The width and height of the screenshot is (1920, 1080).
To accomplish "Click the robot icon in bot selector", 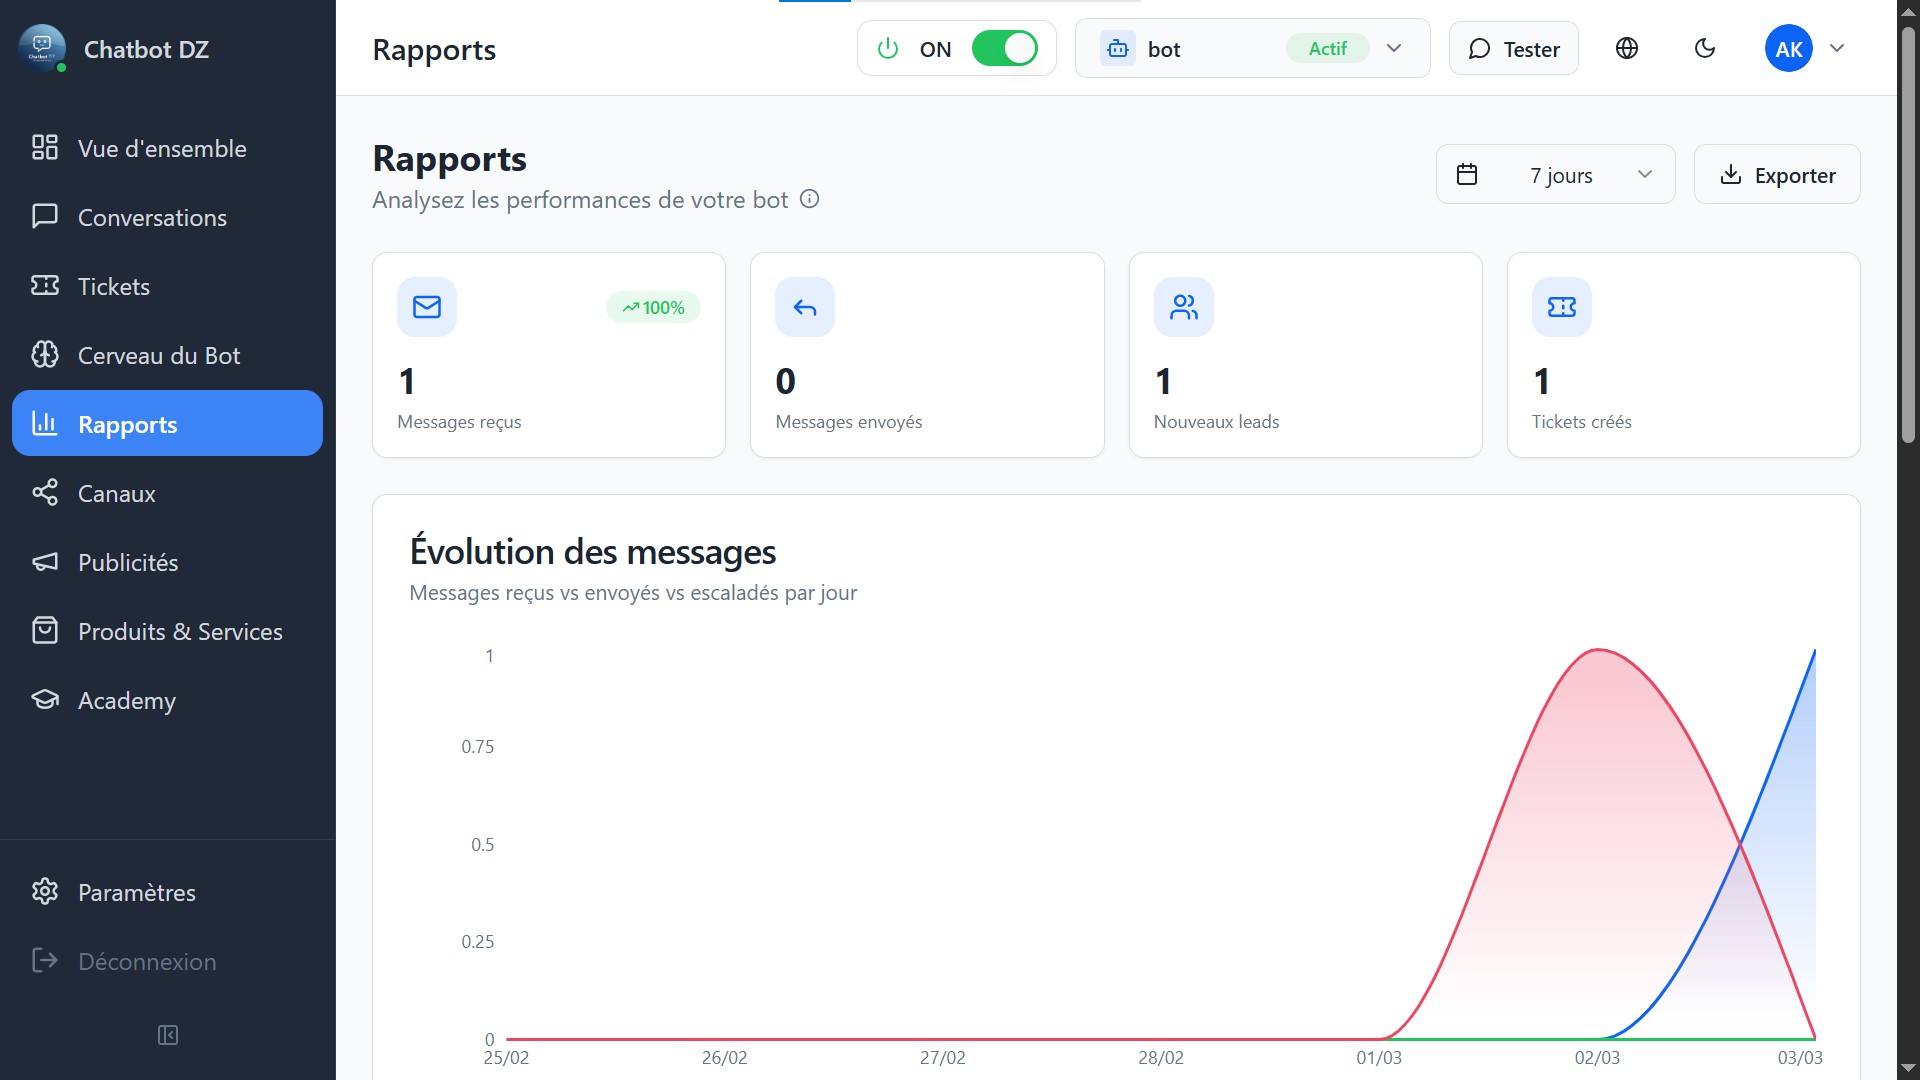I will tap(1118, 48).
